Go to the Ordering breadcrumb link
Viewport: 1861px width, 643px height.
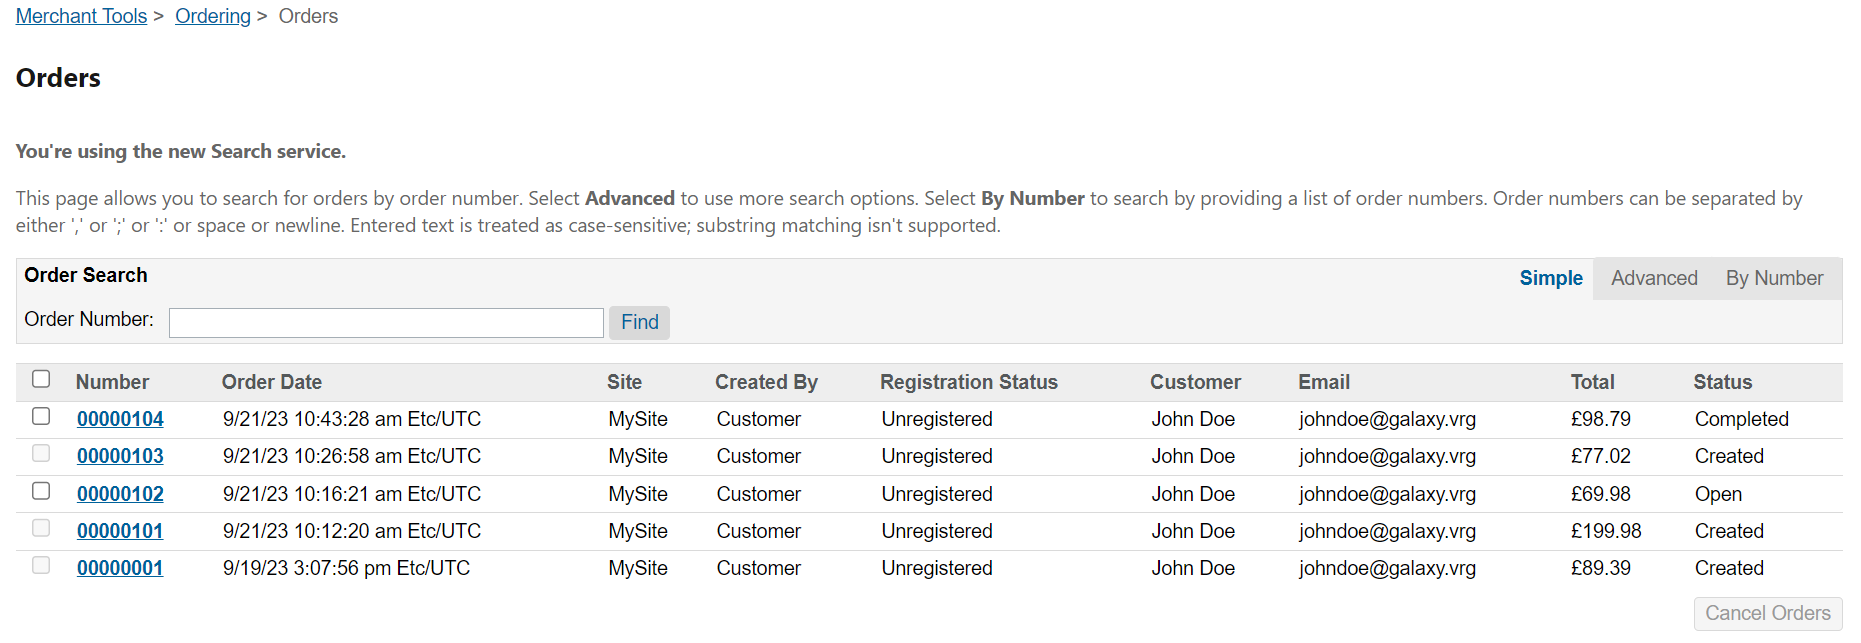click(212, 16)
